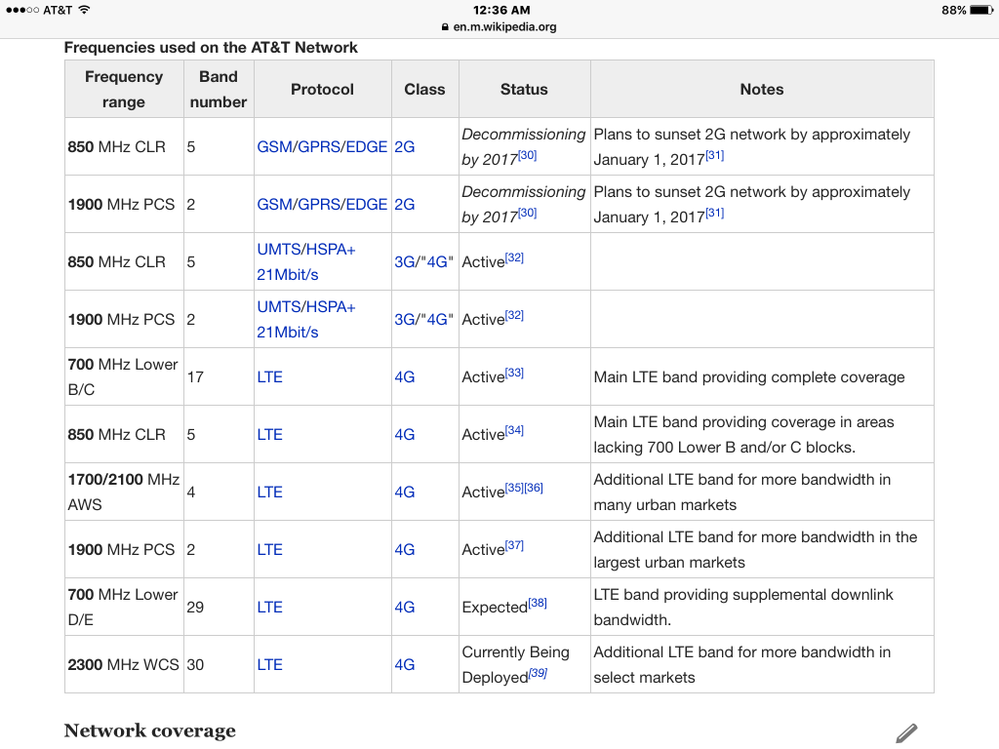The image size is (999, 749).
Task: Open the 3G class link in the 850 MHz UMTS row
Action: tap(405, 262)
